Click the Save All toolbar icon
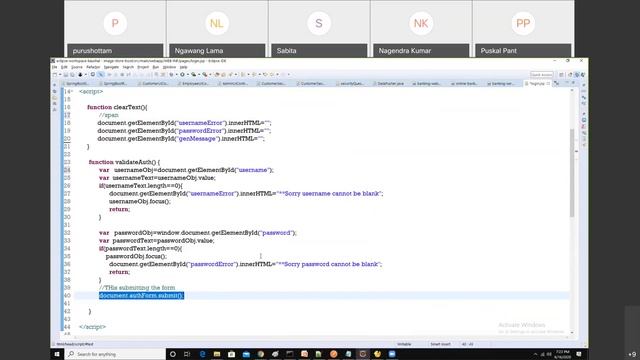 point(72,75)
